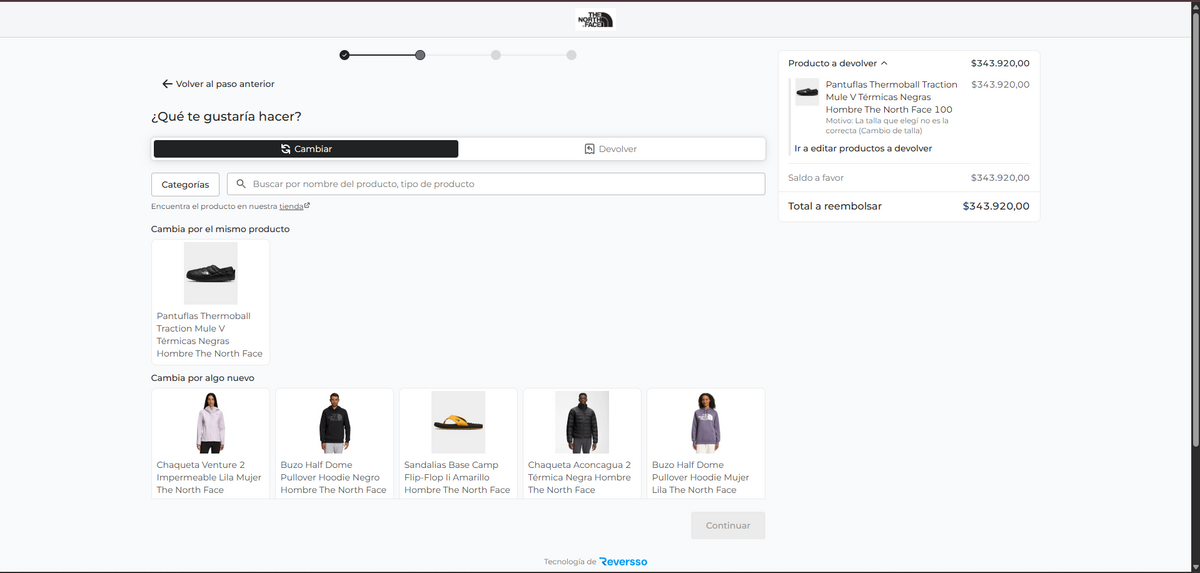
Task: Click the third step indicator dot
Action: 496,55
